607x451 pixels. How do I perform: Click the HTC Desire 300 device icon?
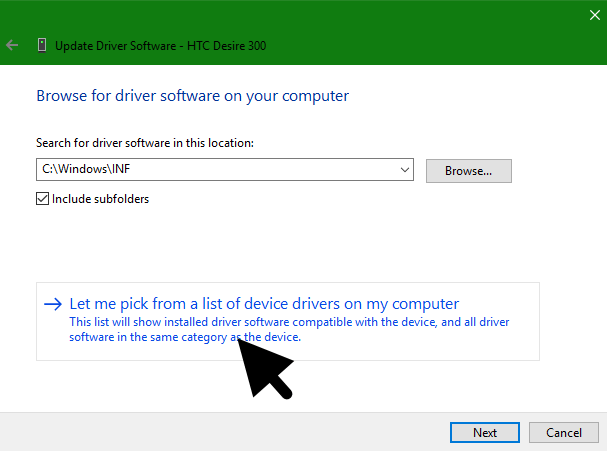[x=42, y=45]
